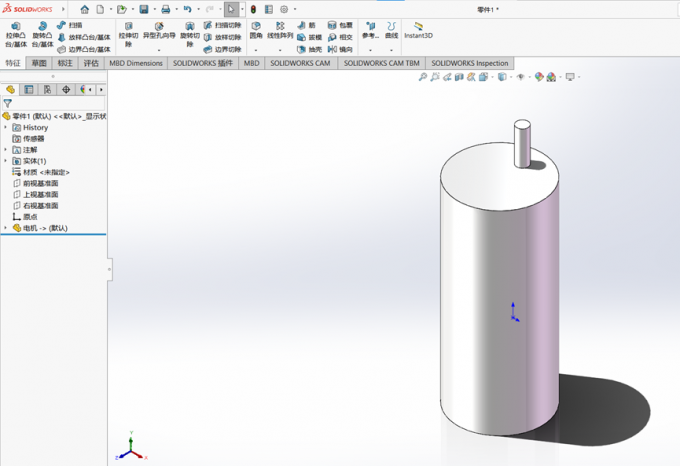Select the 拉伸切除 extruded cut tool
This screenshot has height=466, width=680.
(128, 35)
